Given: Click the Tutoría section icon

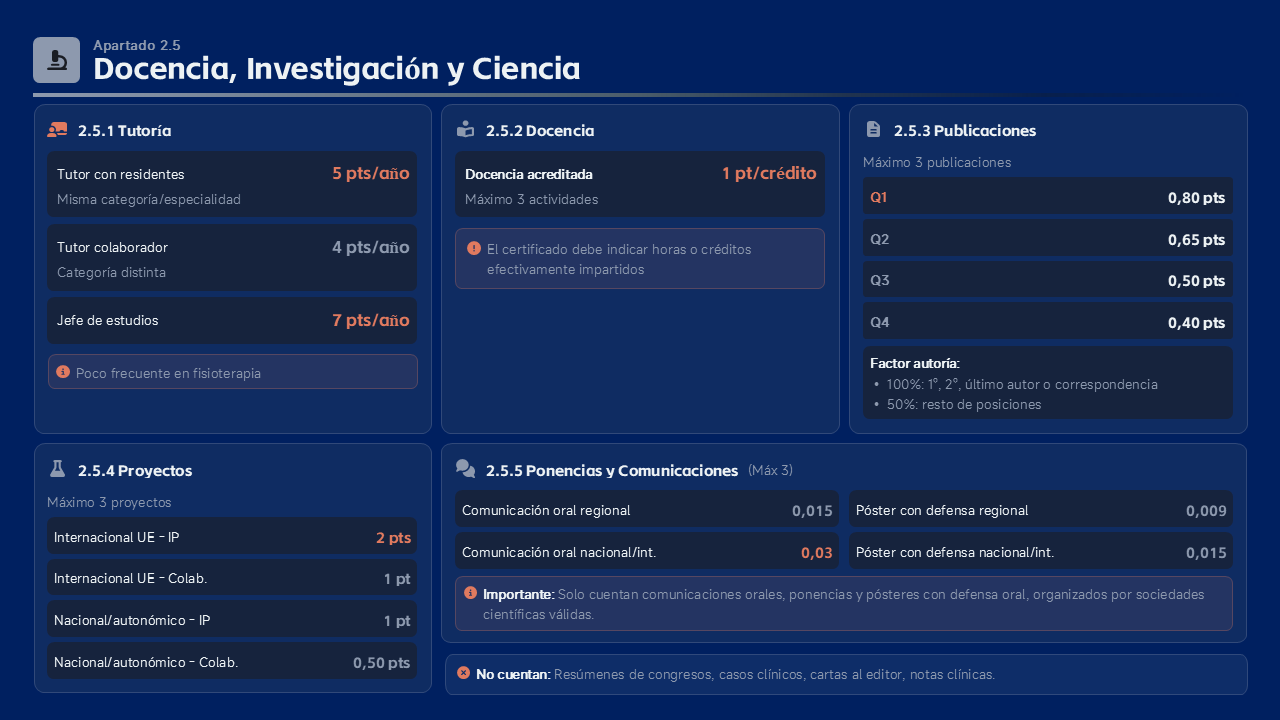Looking at the screenshot, I should (x=57, y=130).
